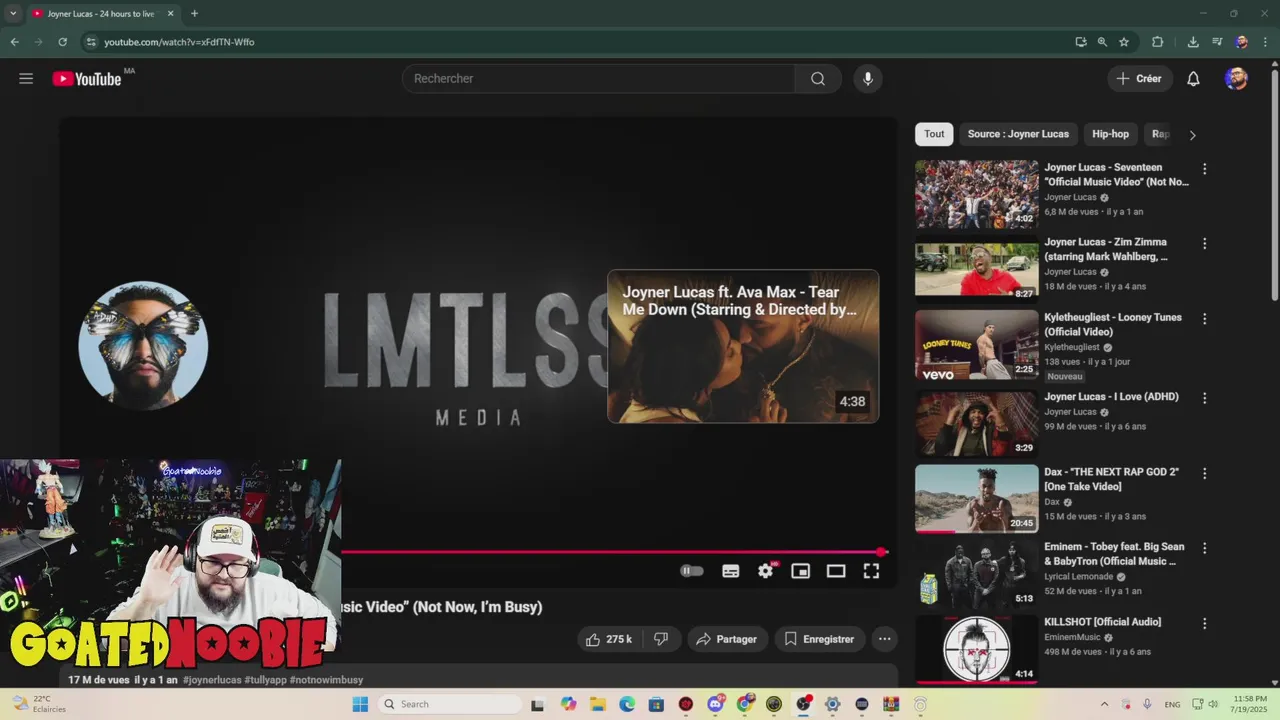Open the notifications bell
Viewport: 1280px width, 720px height.
1193,79
